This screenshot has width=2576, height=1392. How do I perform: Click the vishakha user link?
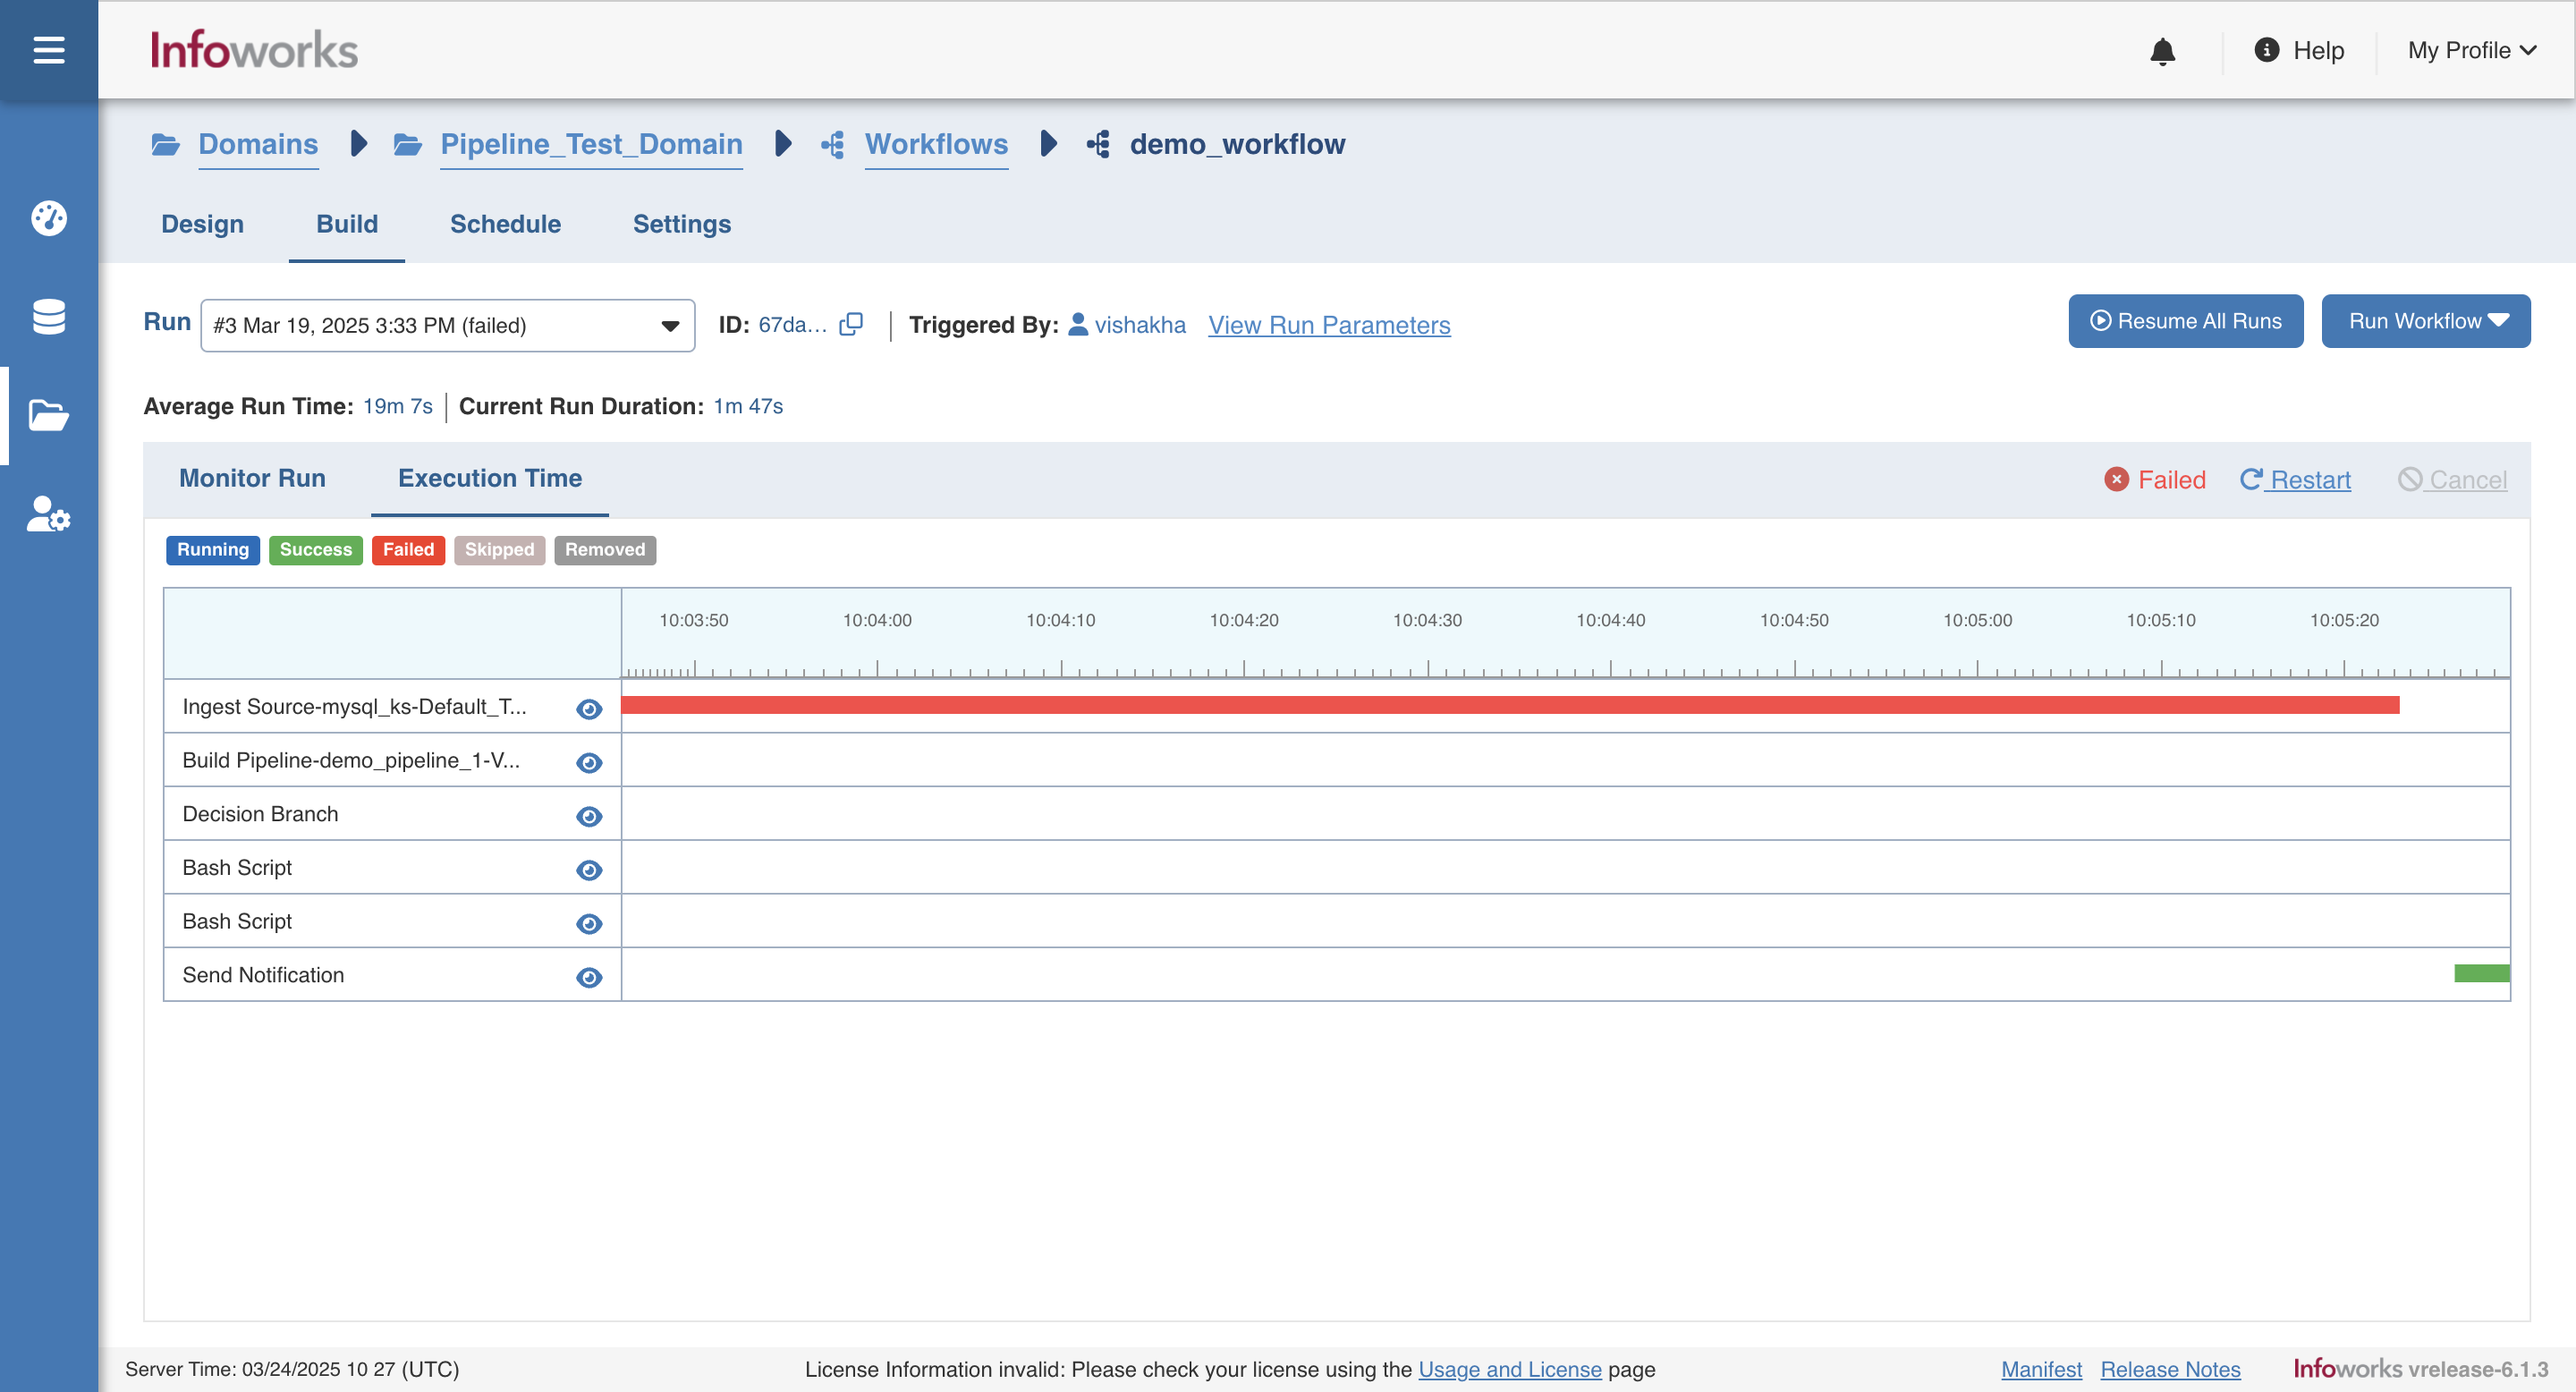(1140, 325)
